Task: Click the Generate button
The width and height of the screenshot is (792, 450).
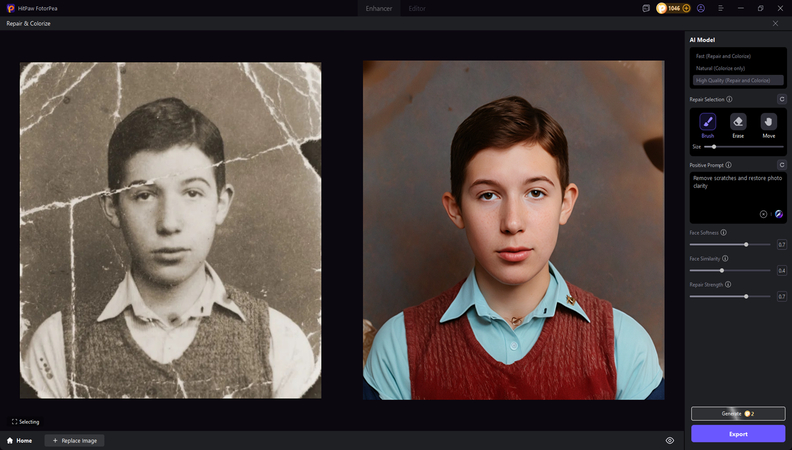Action: pos(738,413)
